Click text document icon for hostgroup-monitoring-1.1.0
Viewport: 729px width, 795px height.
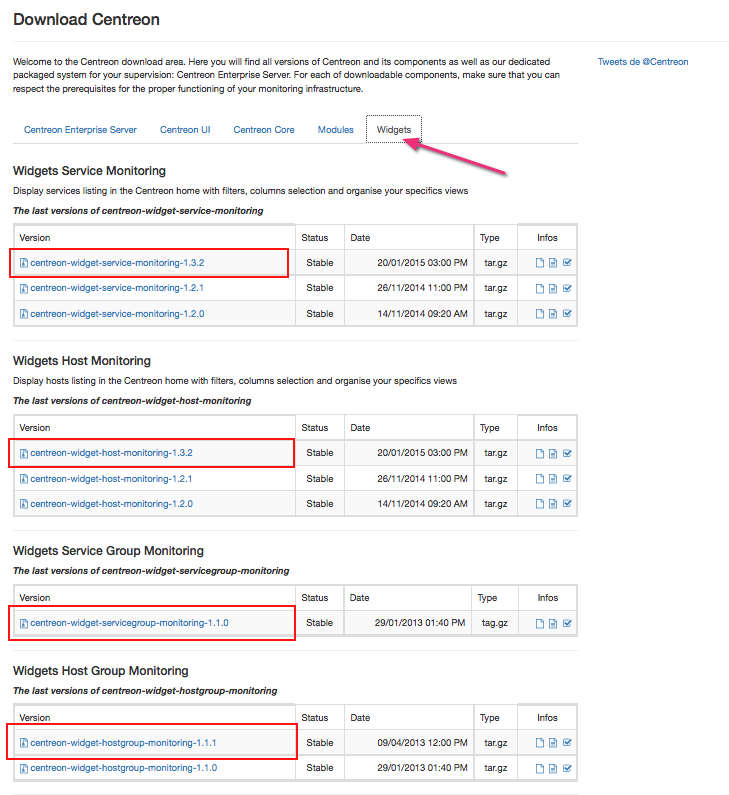point(553,769)
